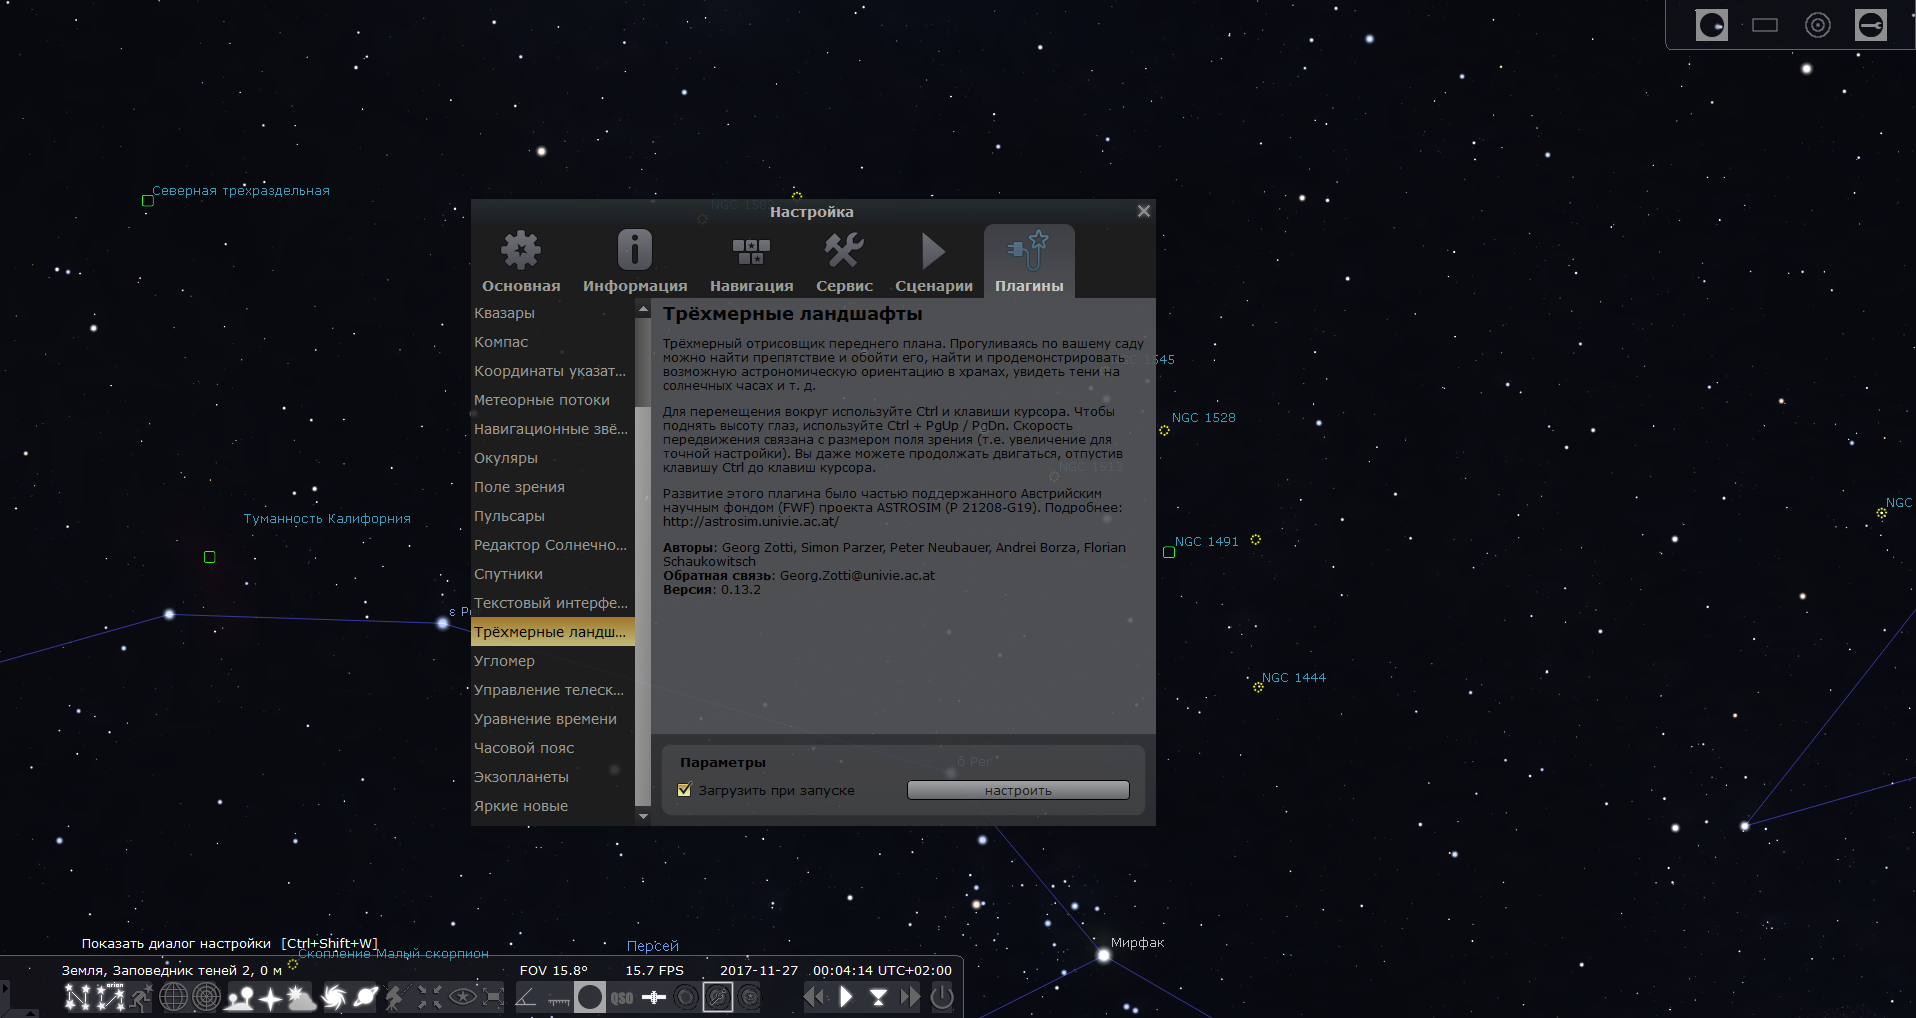Open the Сценарии tab
1916x1018 pixels.
[933, 262]
